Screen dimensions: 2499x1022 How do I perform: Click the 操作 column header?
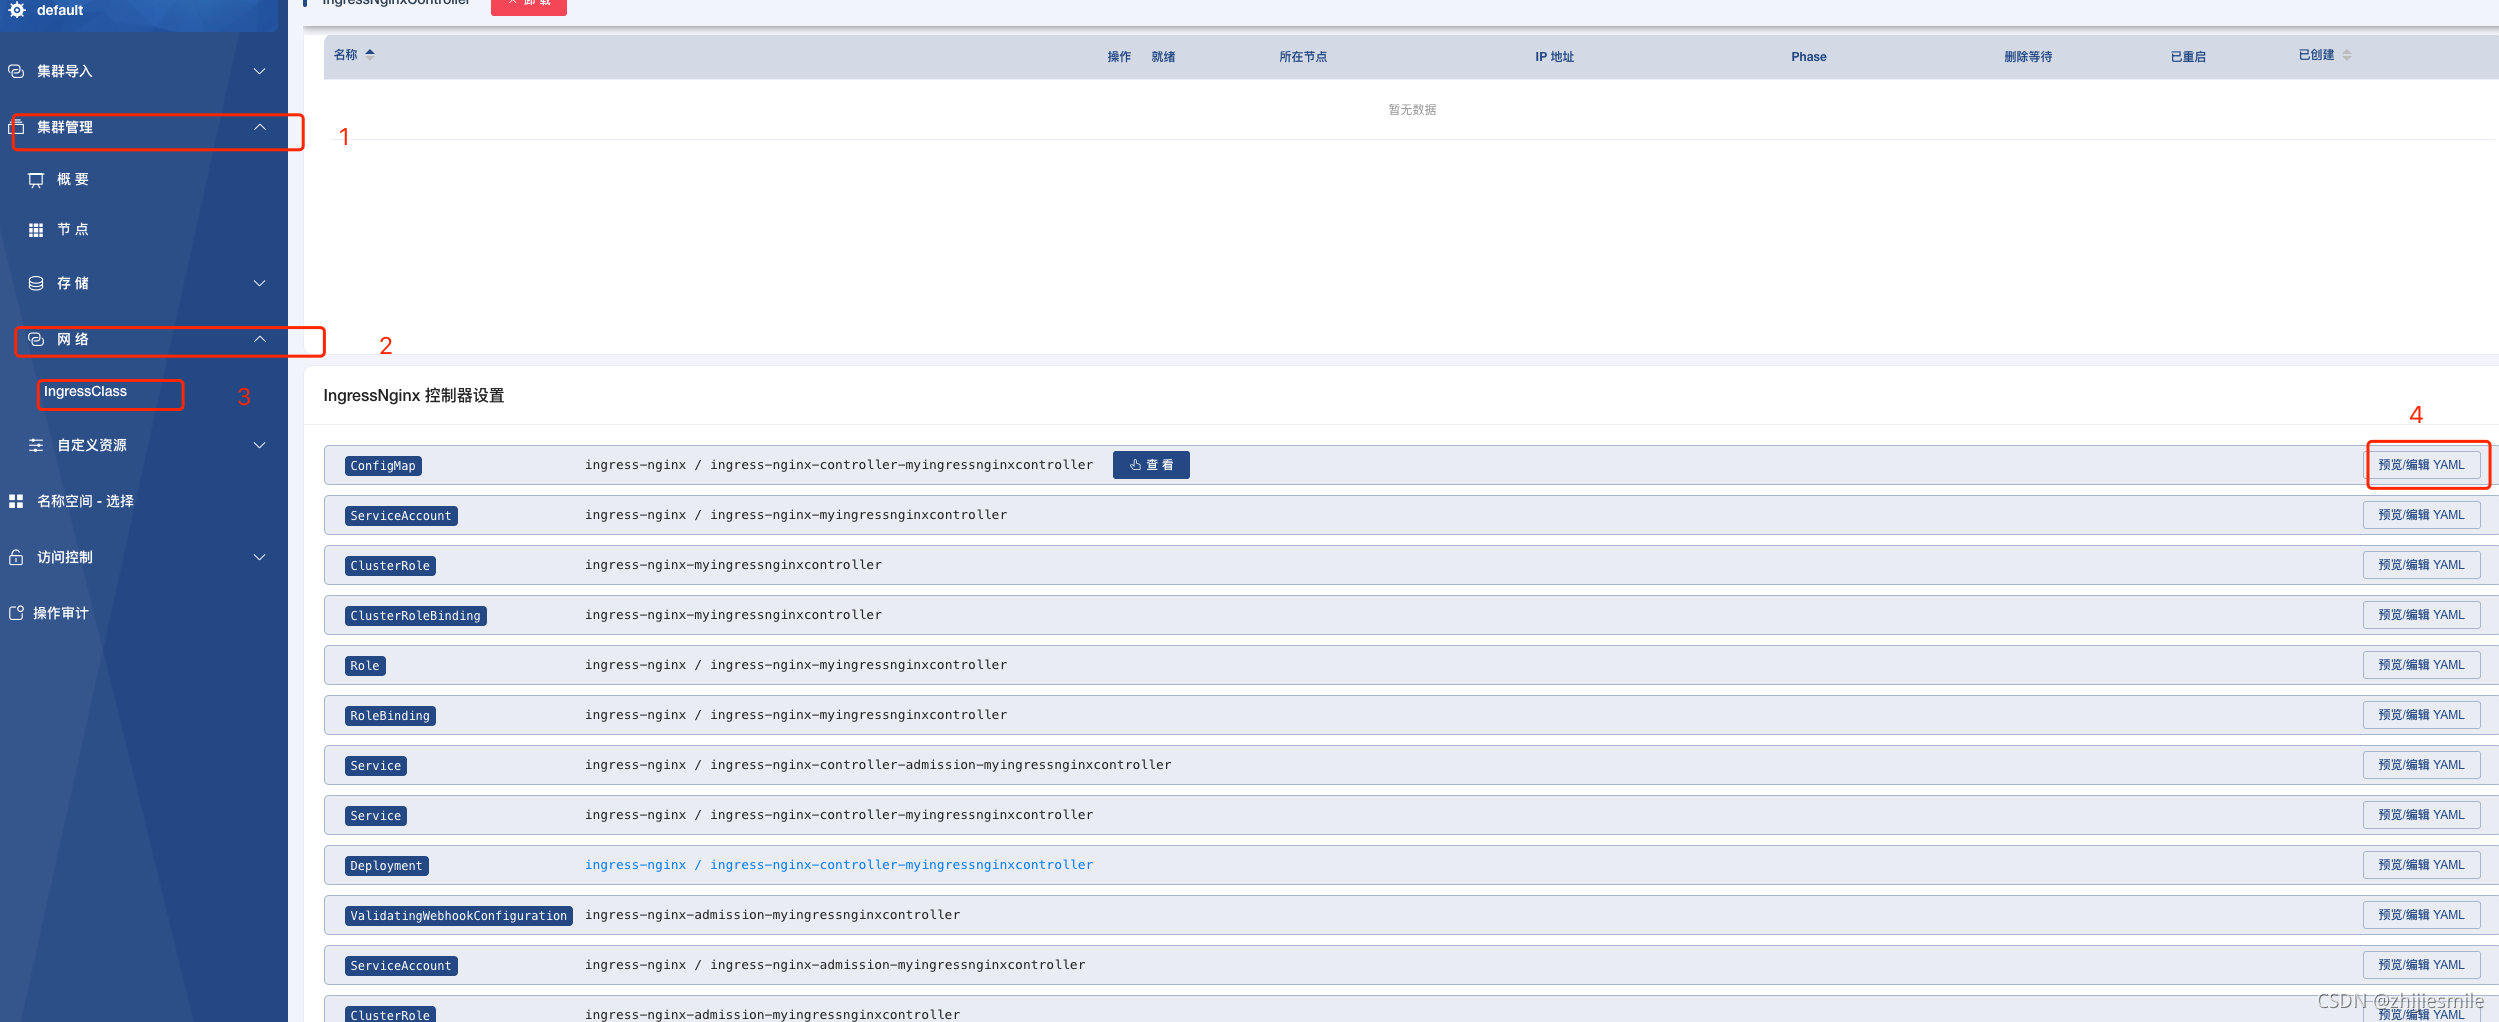pos(1119,57)
